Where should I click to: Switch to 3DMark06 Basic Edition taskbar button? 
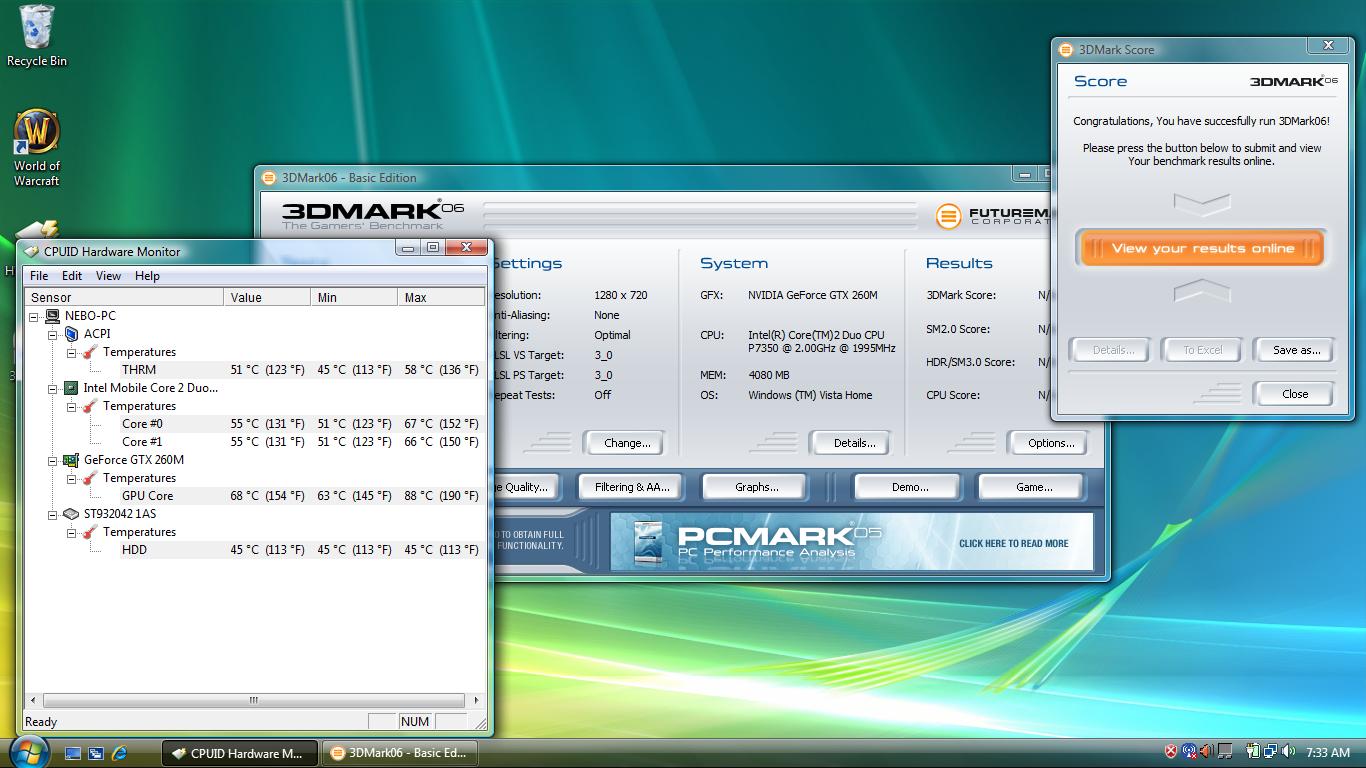(x=399, y=753)
